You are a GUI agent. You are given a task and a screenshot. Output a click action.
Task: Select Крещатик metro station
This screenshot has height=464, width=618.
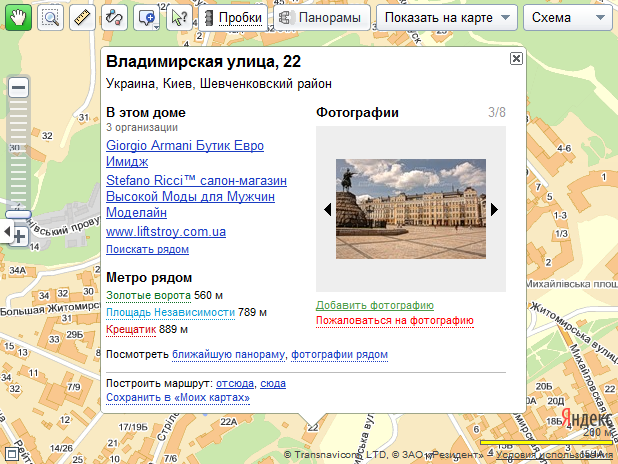point(131,329)
